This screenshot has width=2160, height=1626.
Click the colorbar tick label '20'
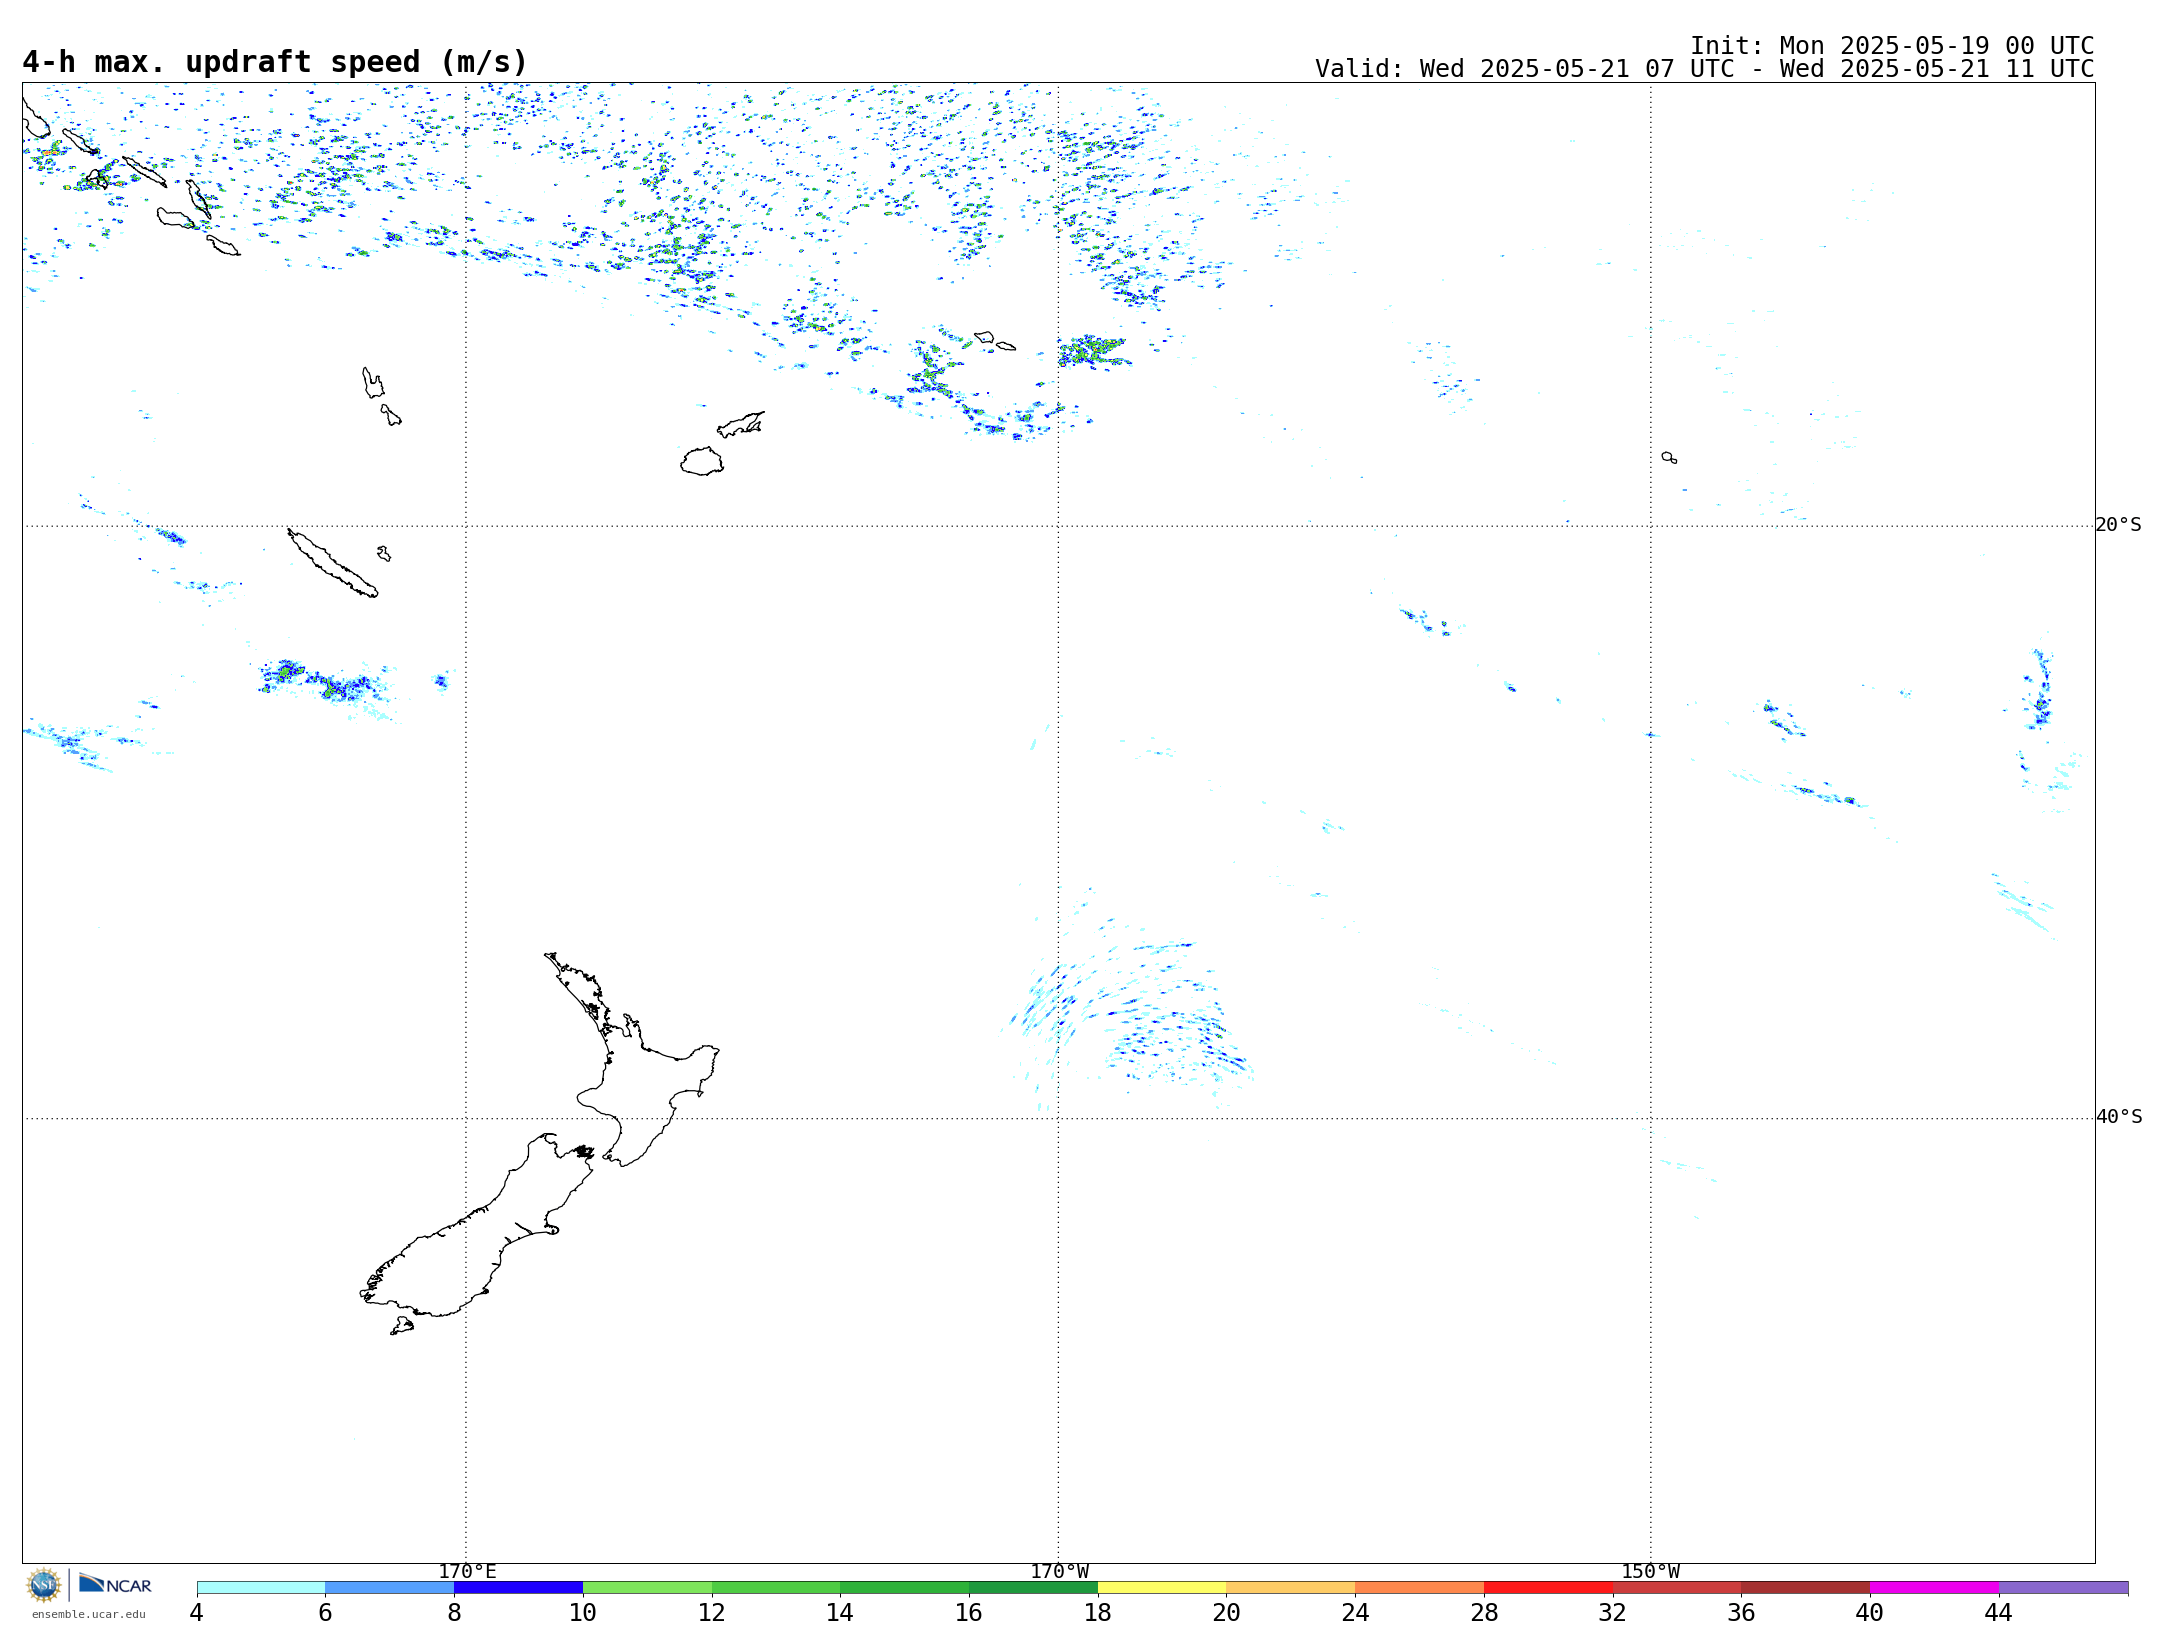(x=1227, y=1613)
